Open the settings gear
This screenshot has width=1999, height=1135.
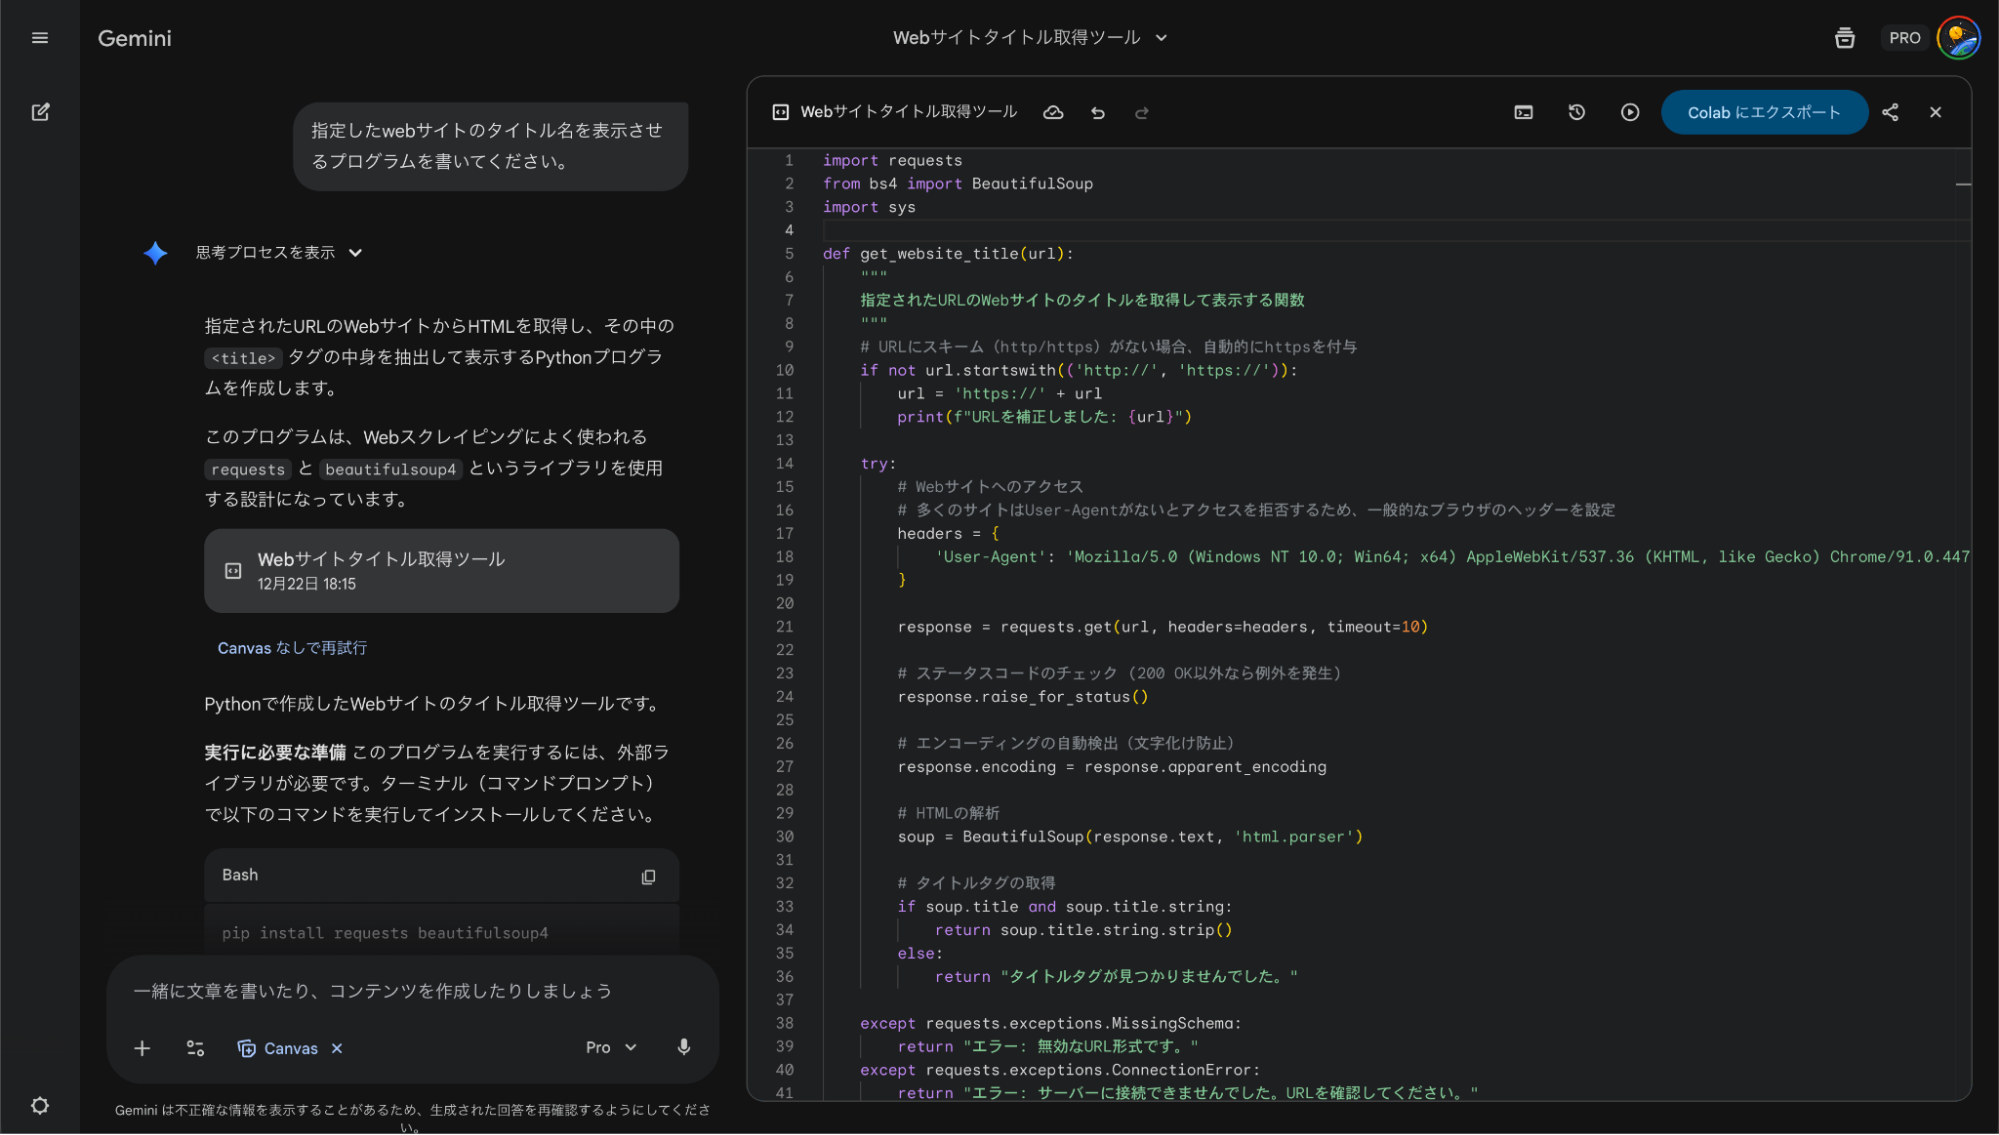40,1105
